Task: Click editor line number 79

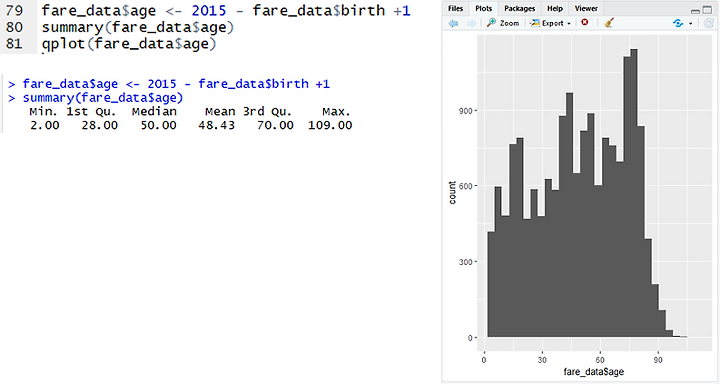Action: coord(14,11)
